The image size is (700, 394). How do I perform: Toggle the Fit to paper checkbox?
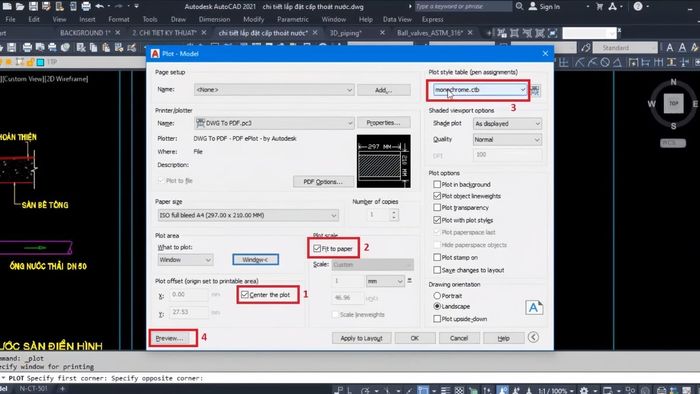tap(317, 249)
